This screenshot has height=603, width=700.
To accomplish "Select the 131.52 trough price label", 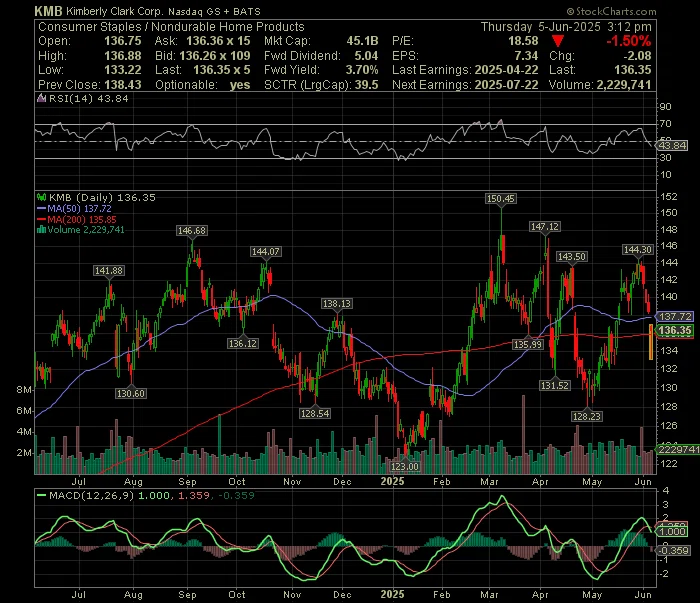I will (x=554, y=385).
